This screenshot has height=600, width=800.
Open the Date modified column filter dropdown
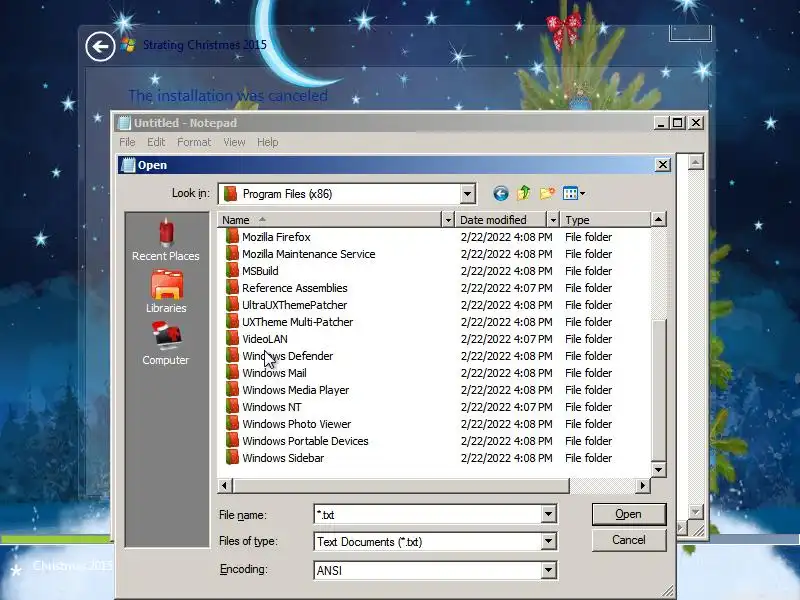(x=553, y=220)
